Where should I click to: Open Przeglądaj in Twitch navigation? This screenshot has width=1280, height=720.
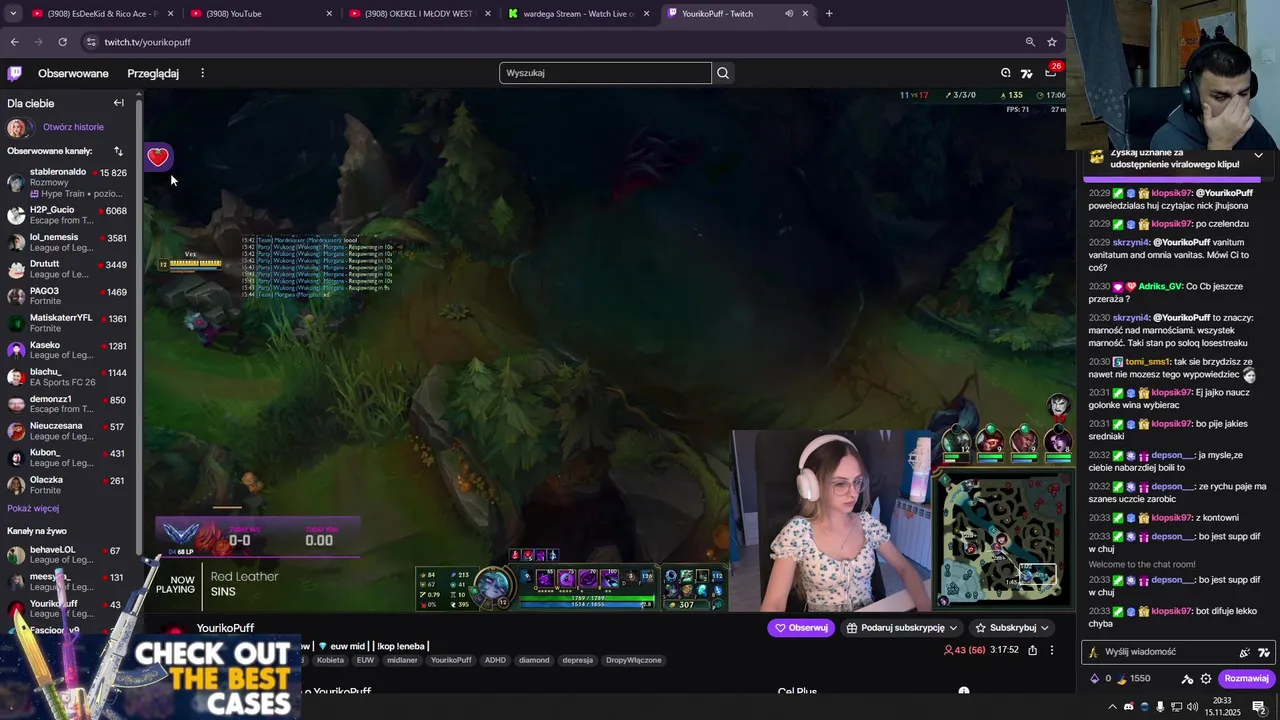click(153, 73)
